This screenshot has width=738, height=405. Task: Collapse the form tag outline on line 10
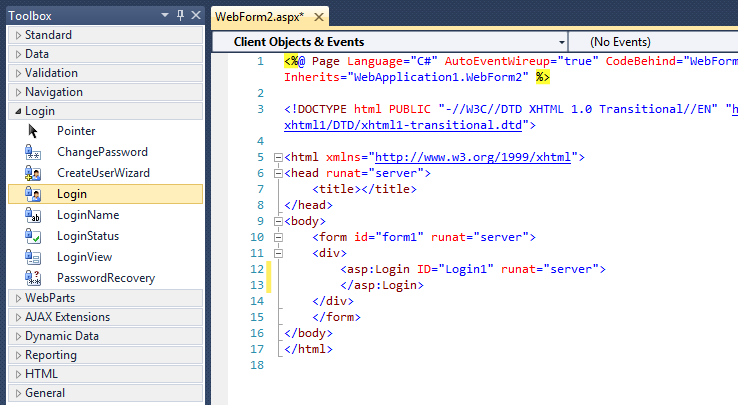(x=278, y=238)
